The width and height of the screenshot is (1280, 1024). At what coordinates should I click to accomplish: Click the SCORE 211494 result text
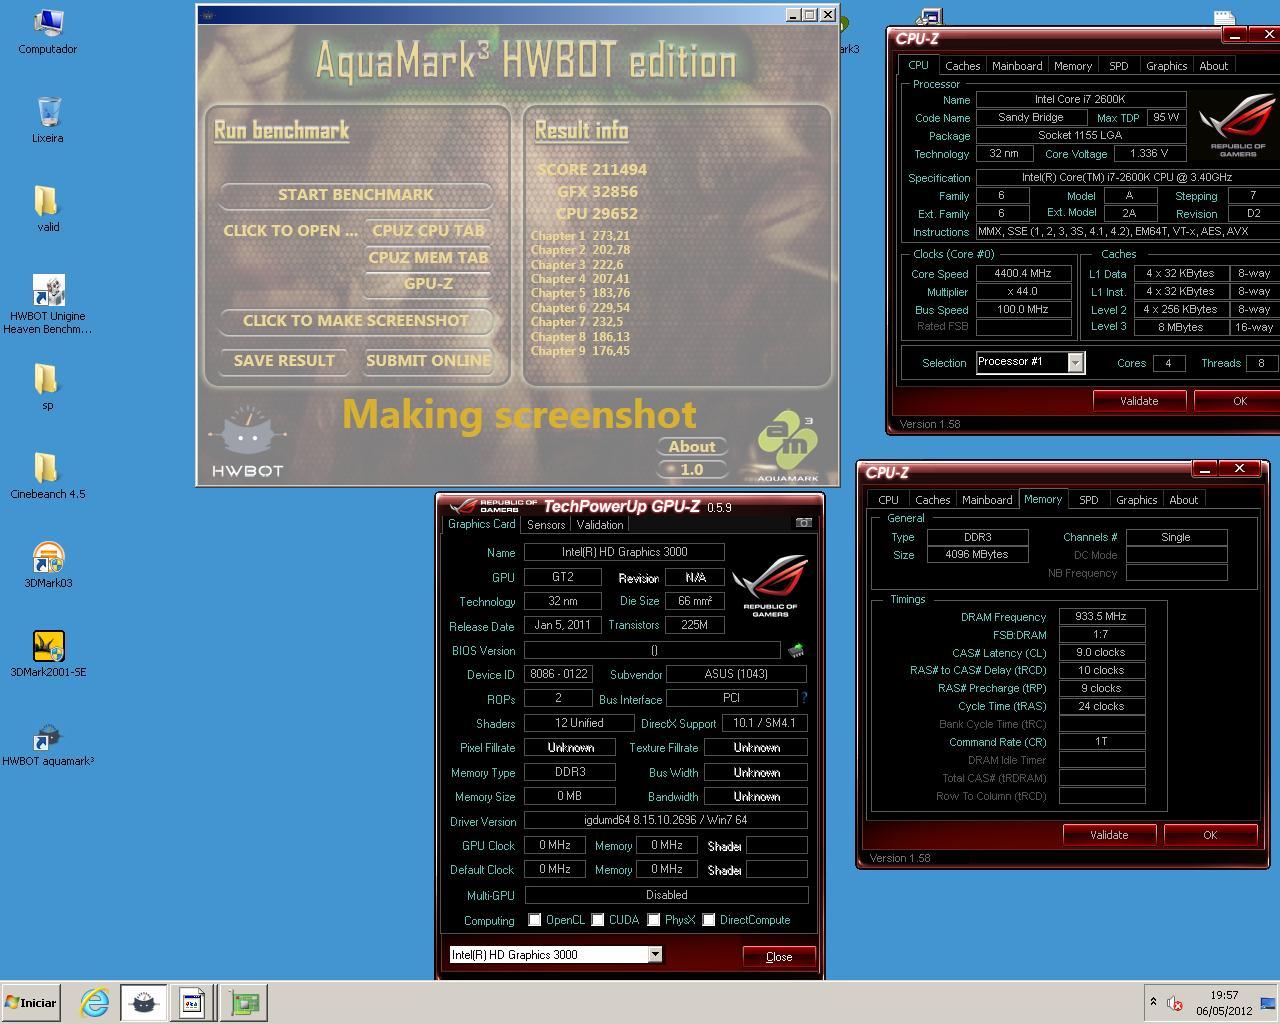(592, 170)
